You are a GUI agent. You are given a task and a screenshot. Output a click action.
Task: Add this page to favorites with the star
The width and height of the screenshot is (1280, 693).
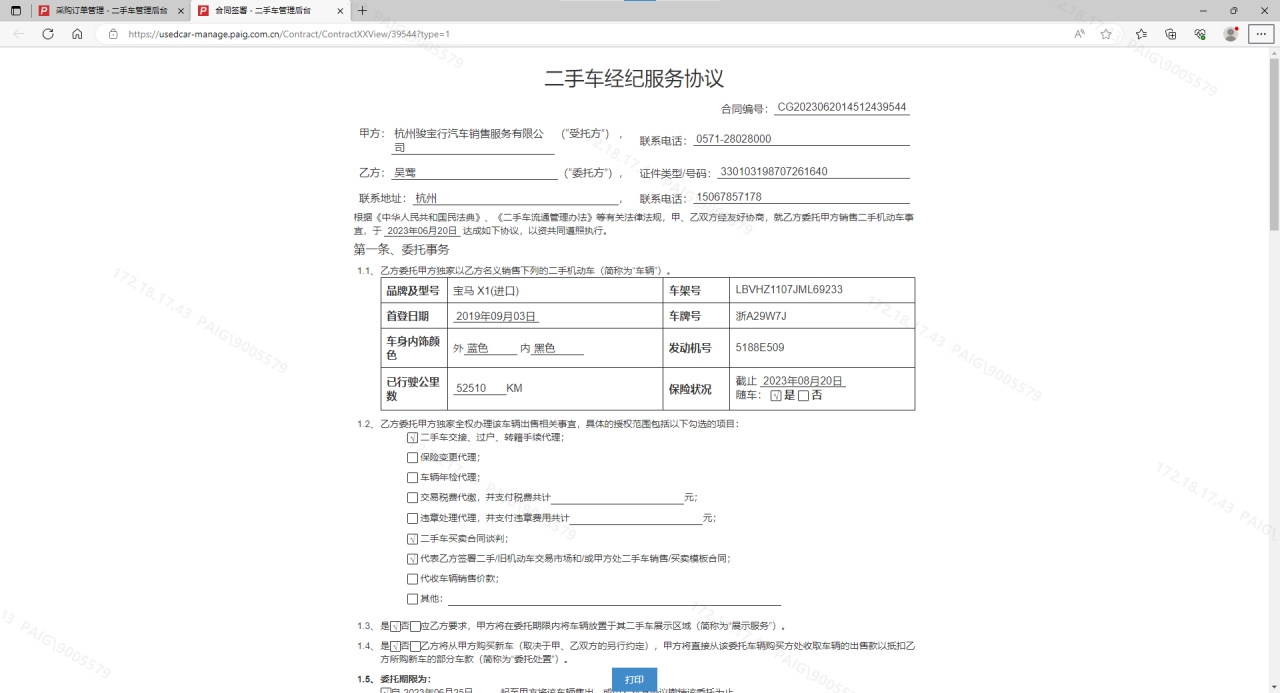pyautogui.click(x=1106, y=34)
